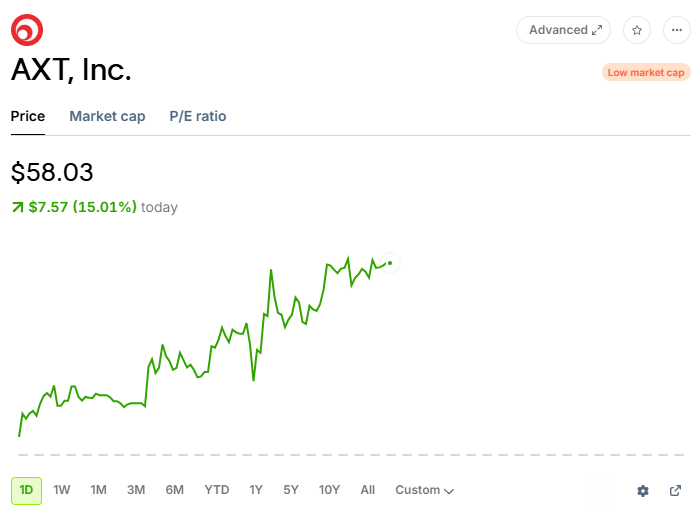Open chart settings gear icon

643,490
